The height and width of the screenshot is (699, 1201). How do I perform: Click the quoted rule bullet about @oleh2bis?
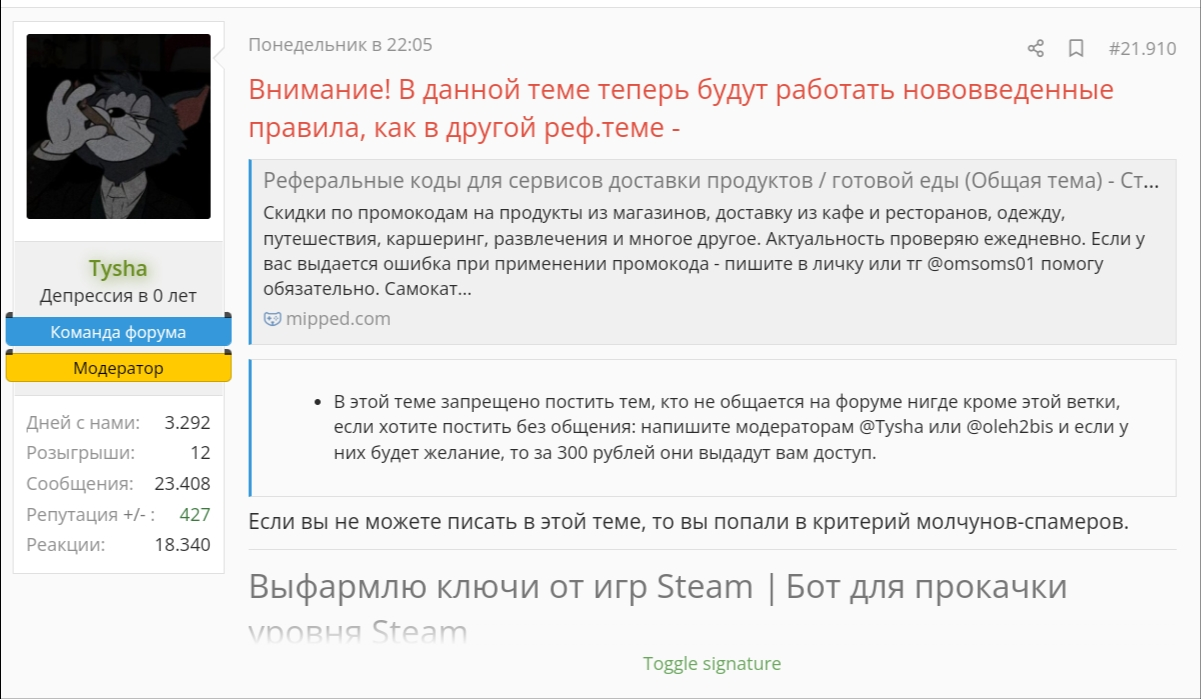click(x=731, y=428)
